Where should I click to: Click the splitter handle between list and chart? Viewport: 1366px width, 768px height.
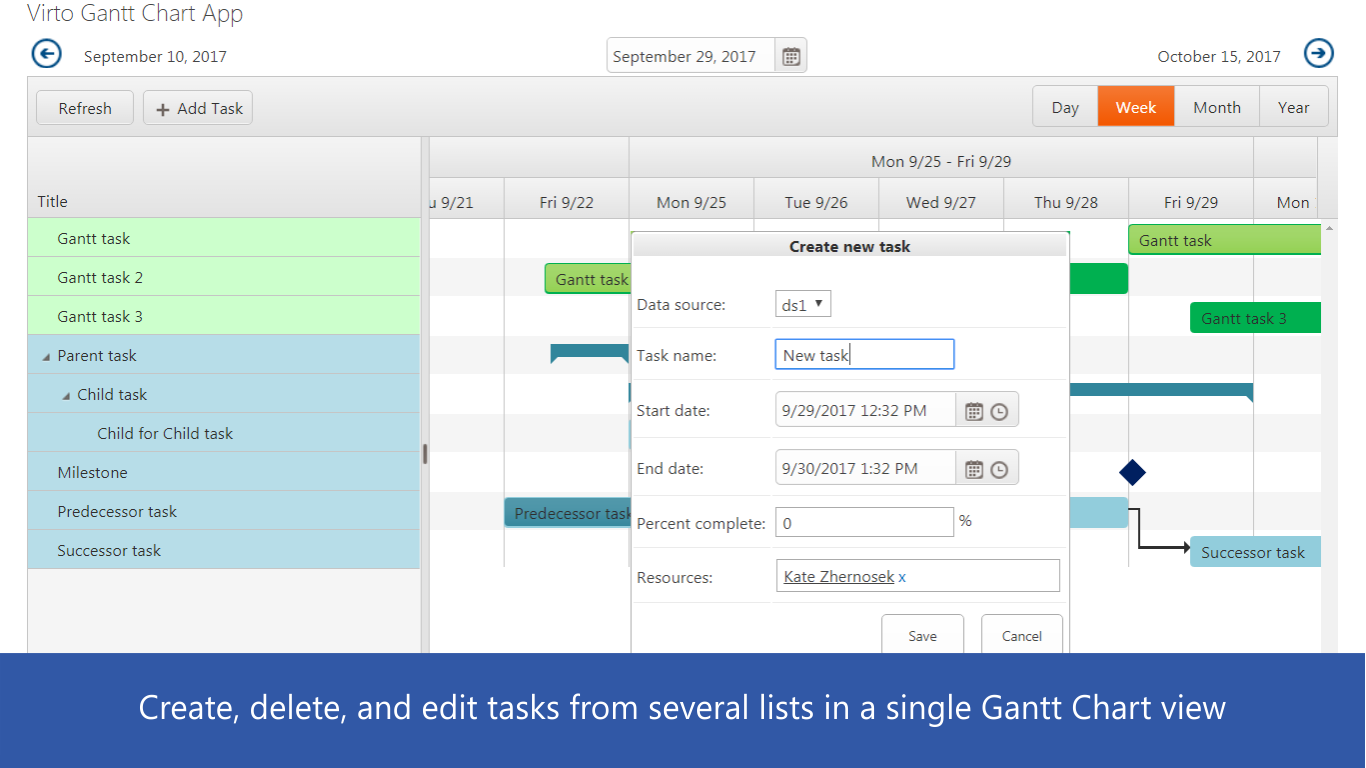pyautogui.click(x=425, y=454)
